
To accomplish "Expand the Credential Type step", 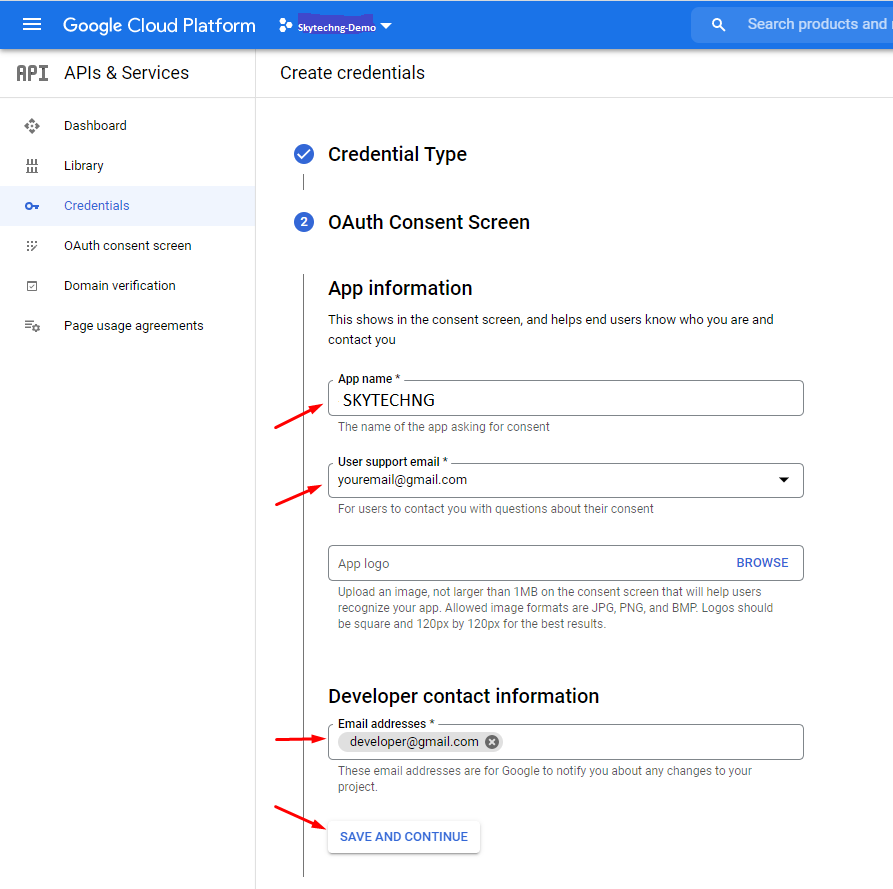I will (x=397, y=154).
